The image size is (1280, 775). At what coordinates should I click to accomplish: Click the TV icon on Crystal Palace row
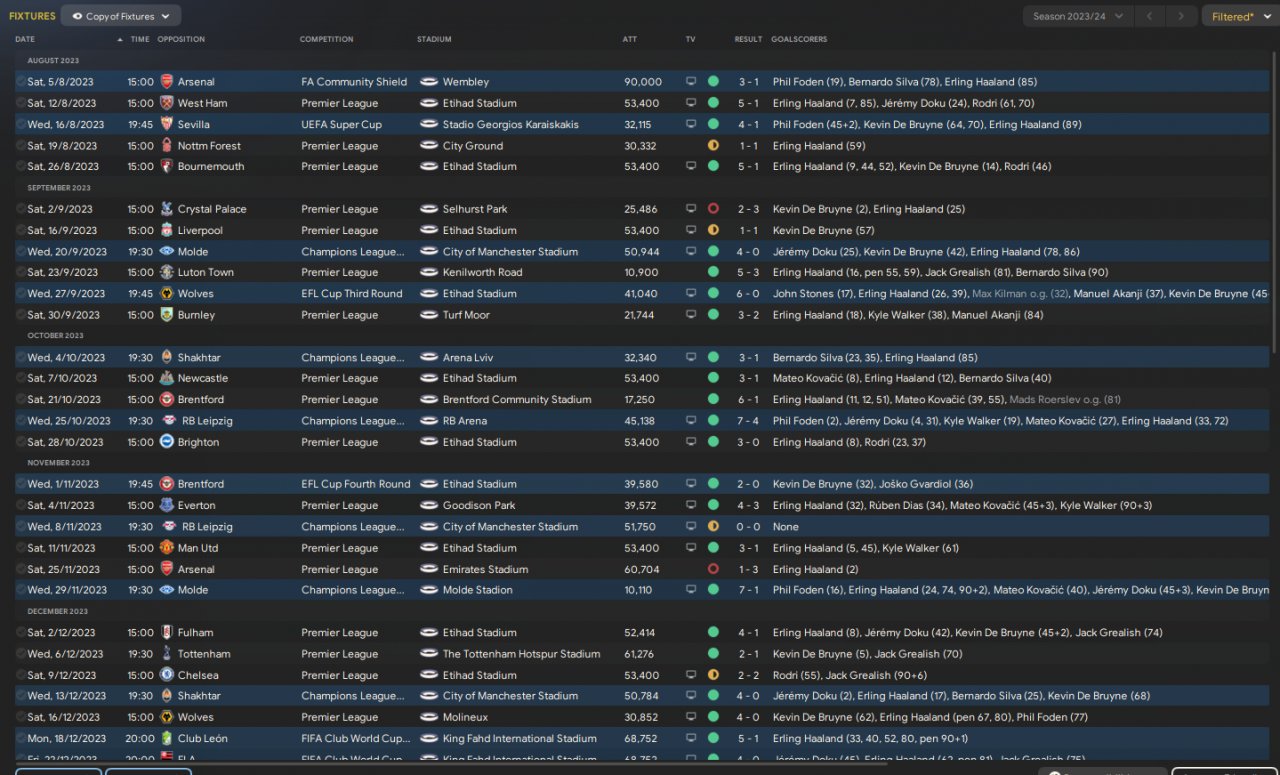[690, 209]
